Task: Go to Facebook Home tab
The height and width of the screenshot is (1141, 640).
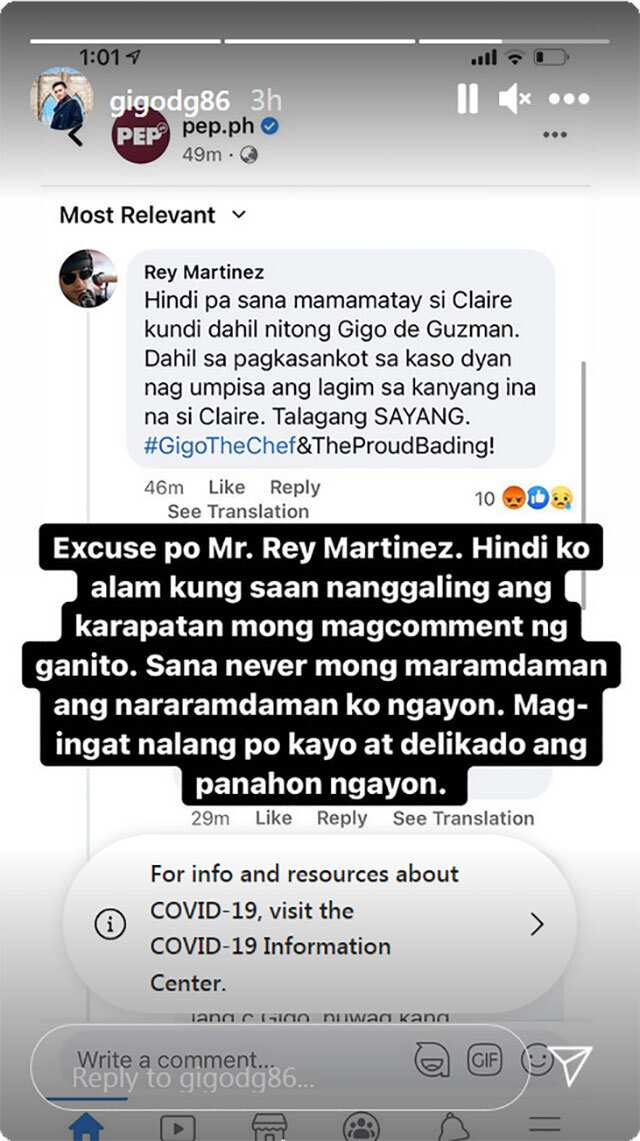Action: (86, 1126)
